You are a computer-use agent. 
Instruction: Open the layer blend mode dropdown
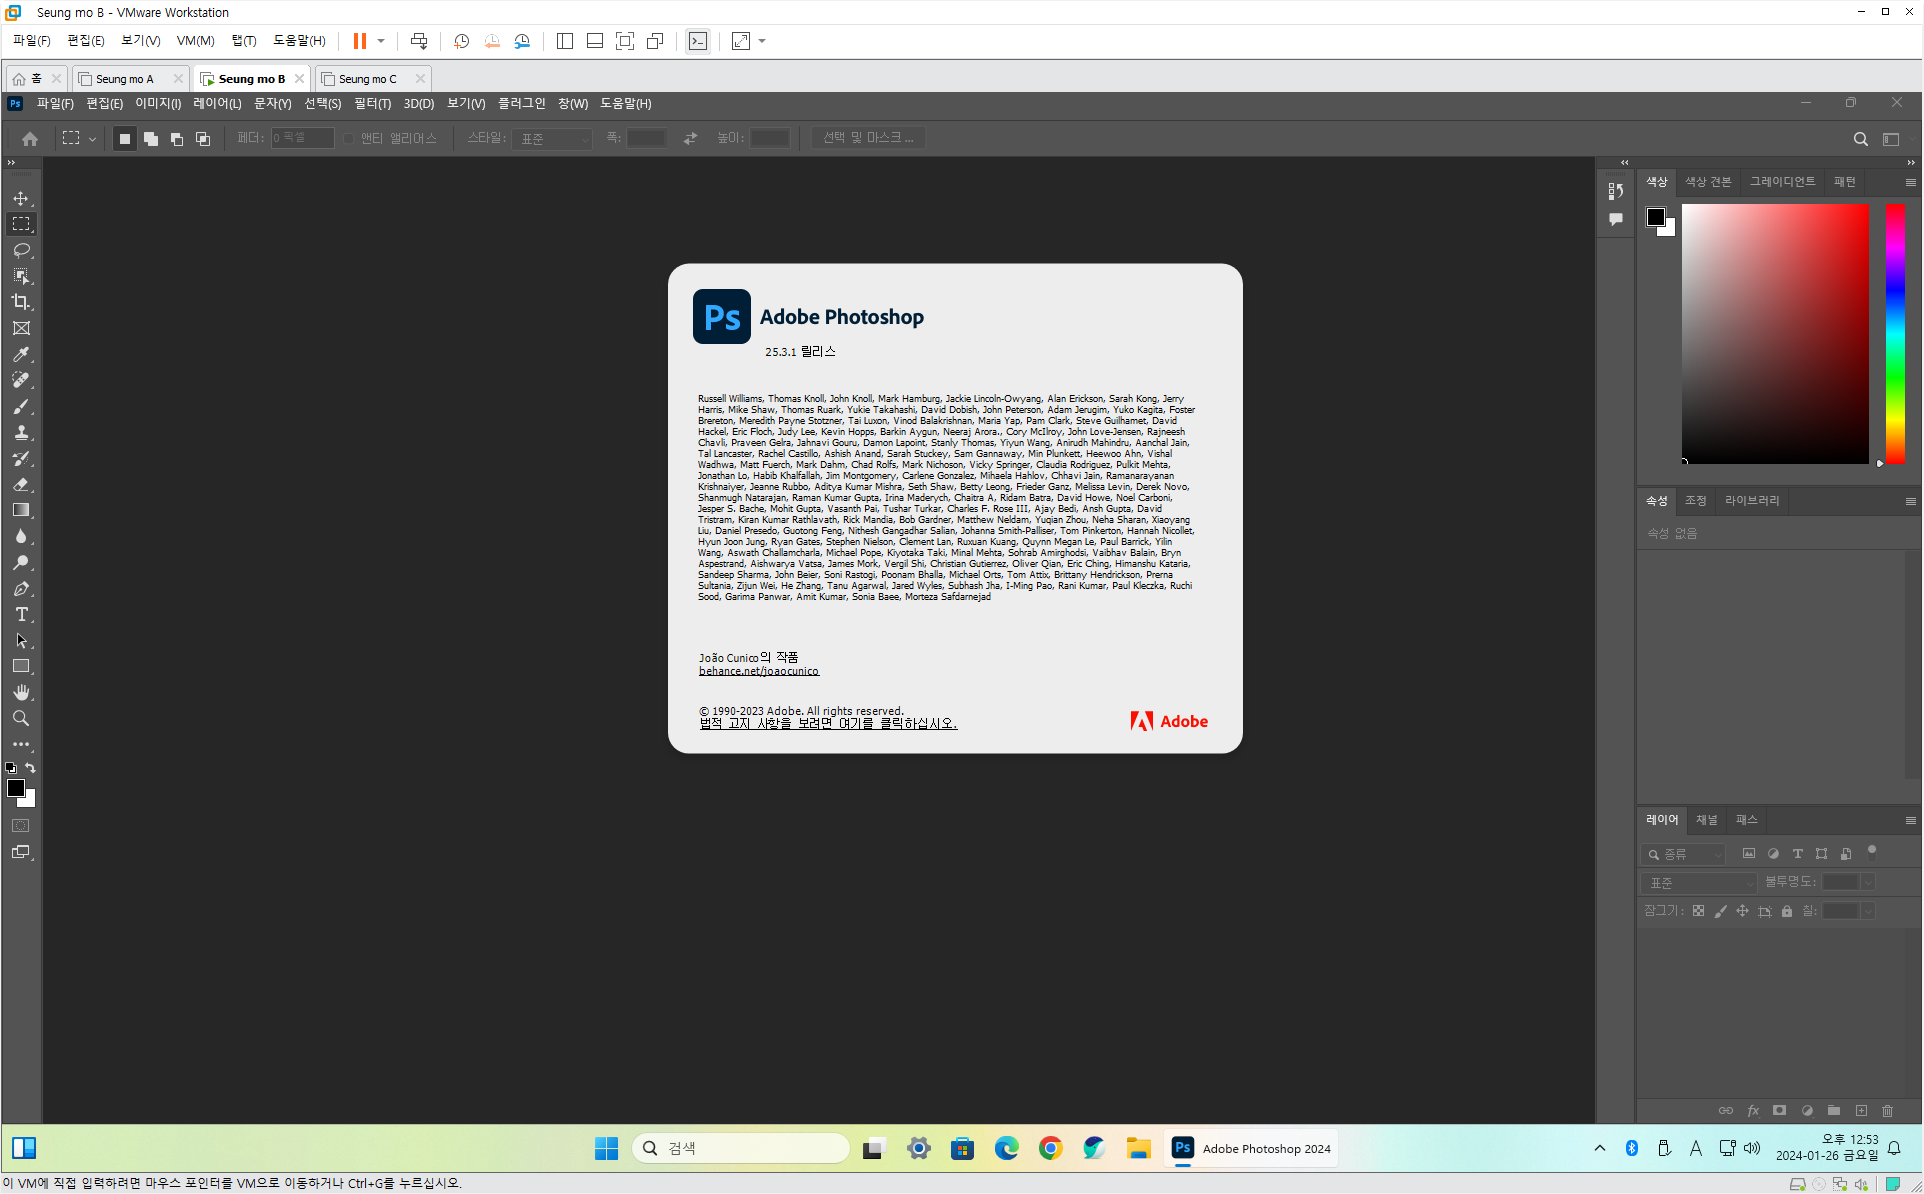[1698, 882]
